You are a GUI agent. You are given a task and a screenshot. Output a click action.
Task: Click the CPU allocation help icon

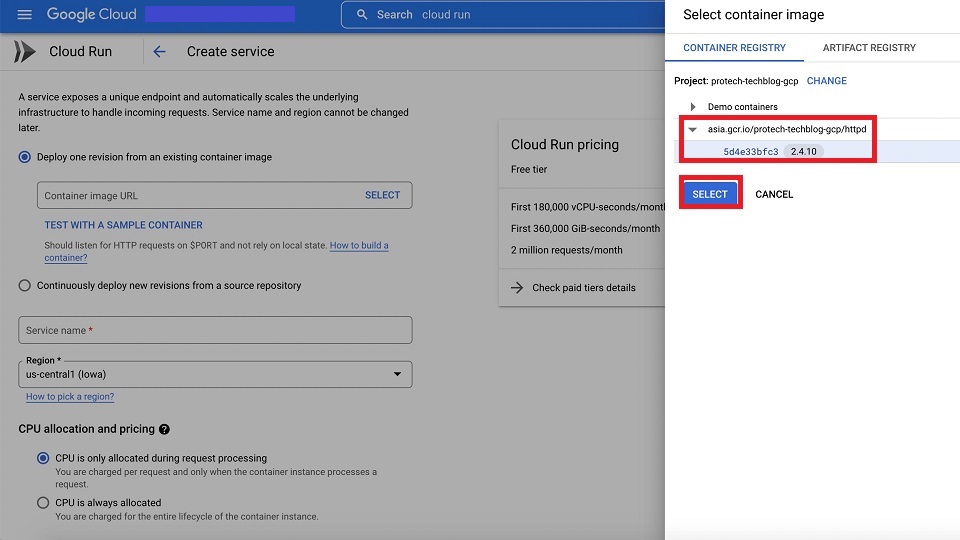[x=164, y=429]
